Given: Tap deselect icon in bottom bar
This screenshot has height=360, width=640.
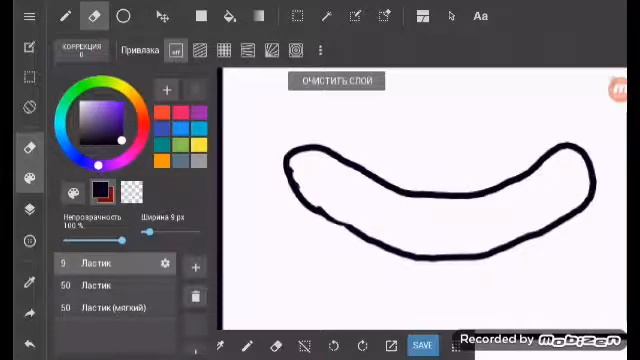Looking at the screenshot, I should [304, 346].
